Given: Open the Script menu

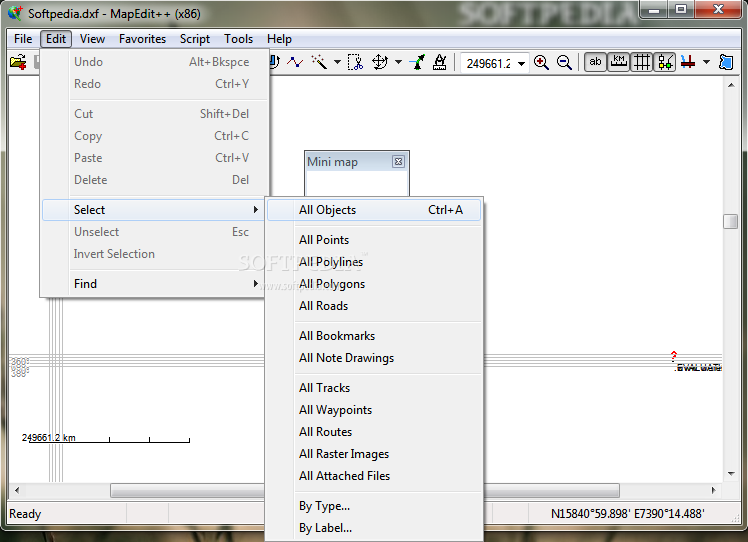Looking at the screenshot, I should [x=195, y=39].
